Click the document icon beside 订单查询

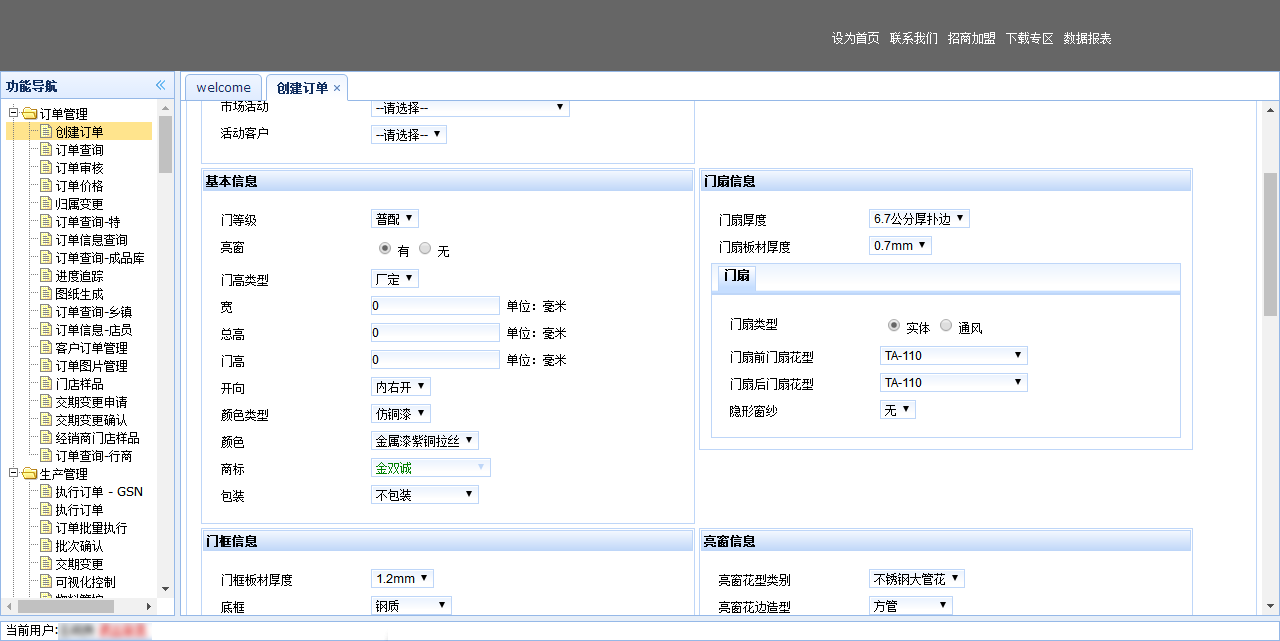(x=45, y=149)
